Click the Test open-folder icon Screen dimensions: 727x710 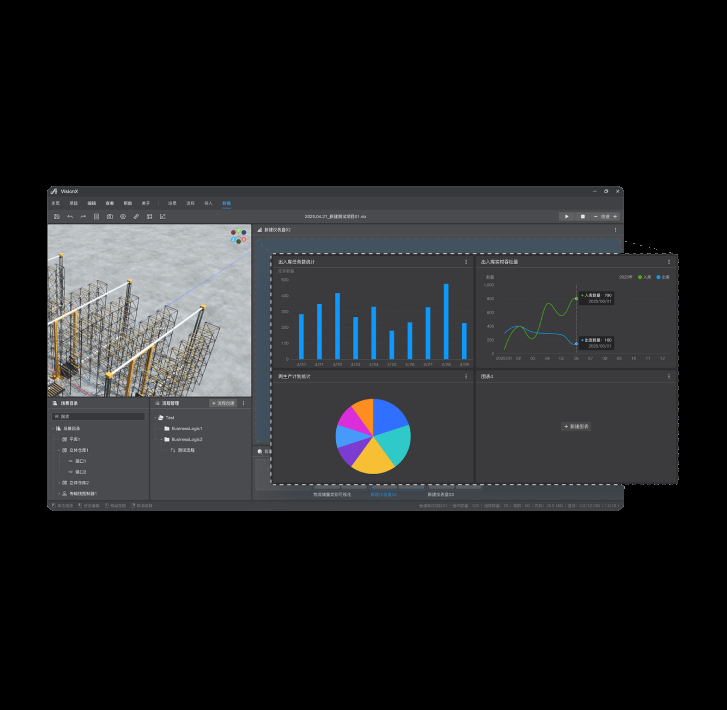pos(161,417)
